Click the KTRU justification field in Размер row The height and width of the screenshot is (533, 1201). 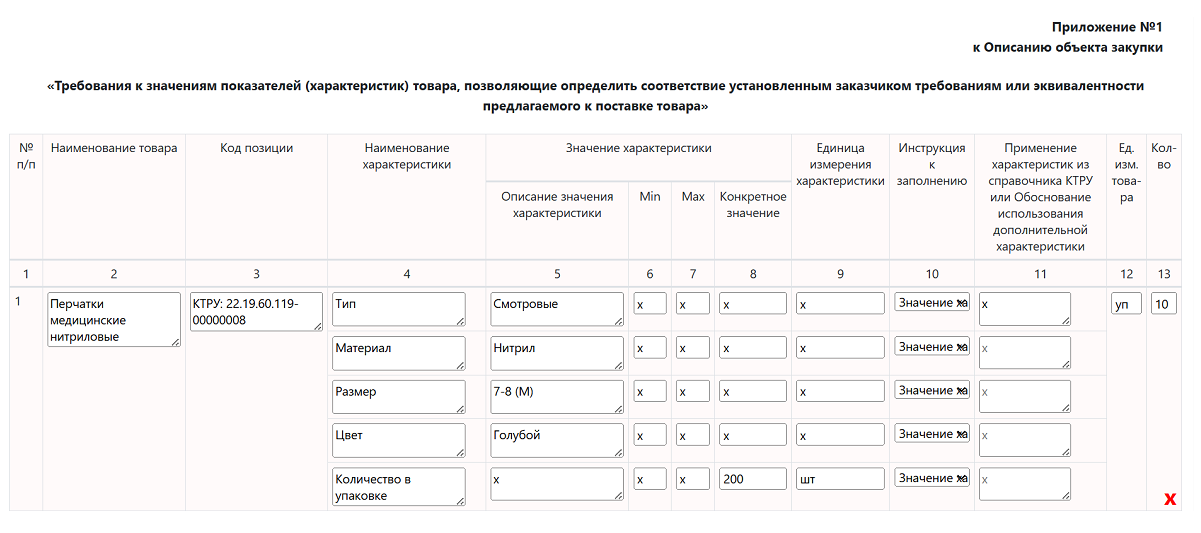tap(1025, 397)
